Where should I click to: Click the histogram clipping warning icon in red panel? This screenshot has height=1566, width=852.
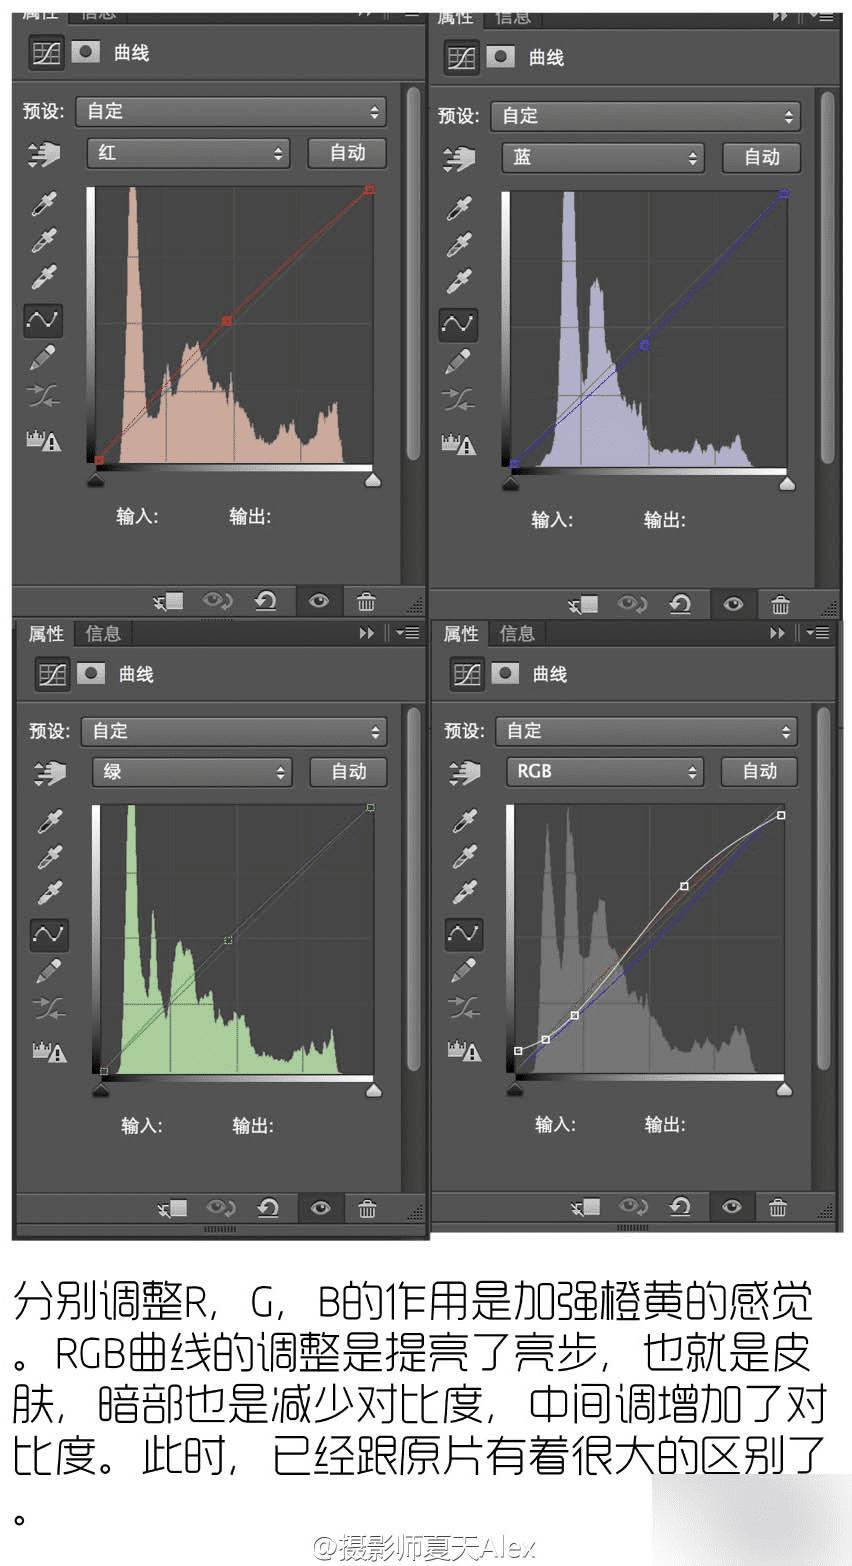pos(43,439)
